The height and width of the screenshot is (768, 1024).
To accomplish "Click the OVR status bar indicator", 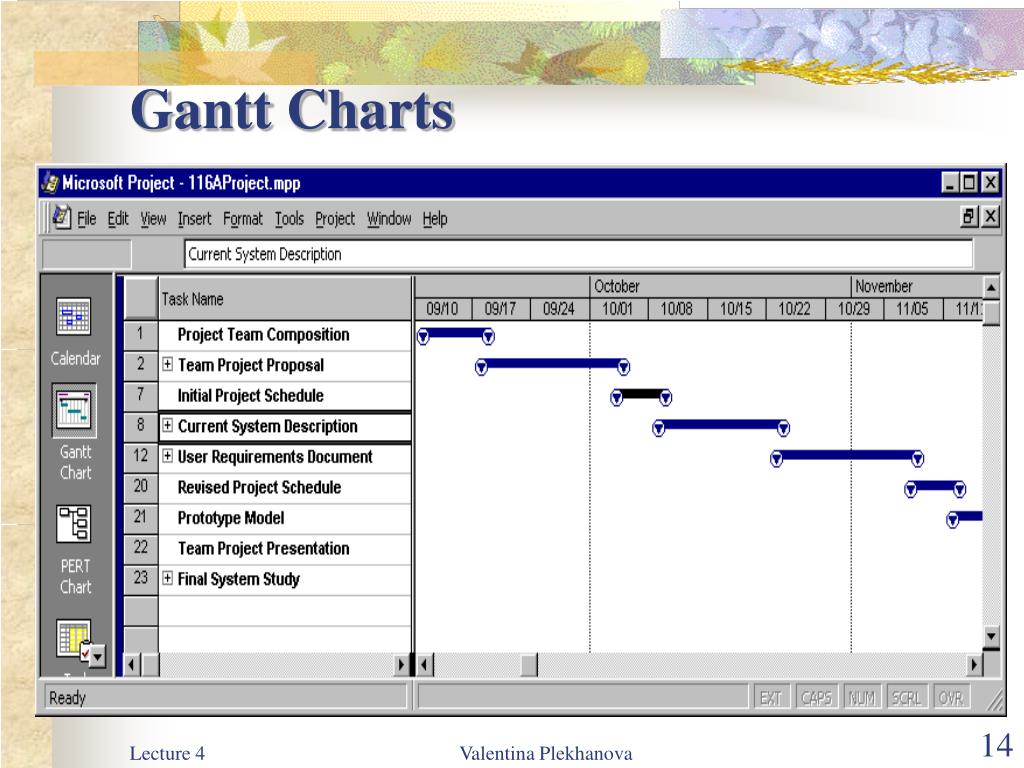I will click(x=951, y=698).
